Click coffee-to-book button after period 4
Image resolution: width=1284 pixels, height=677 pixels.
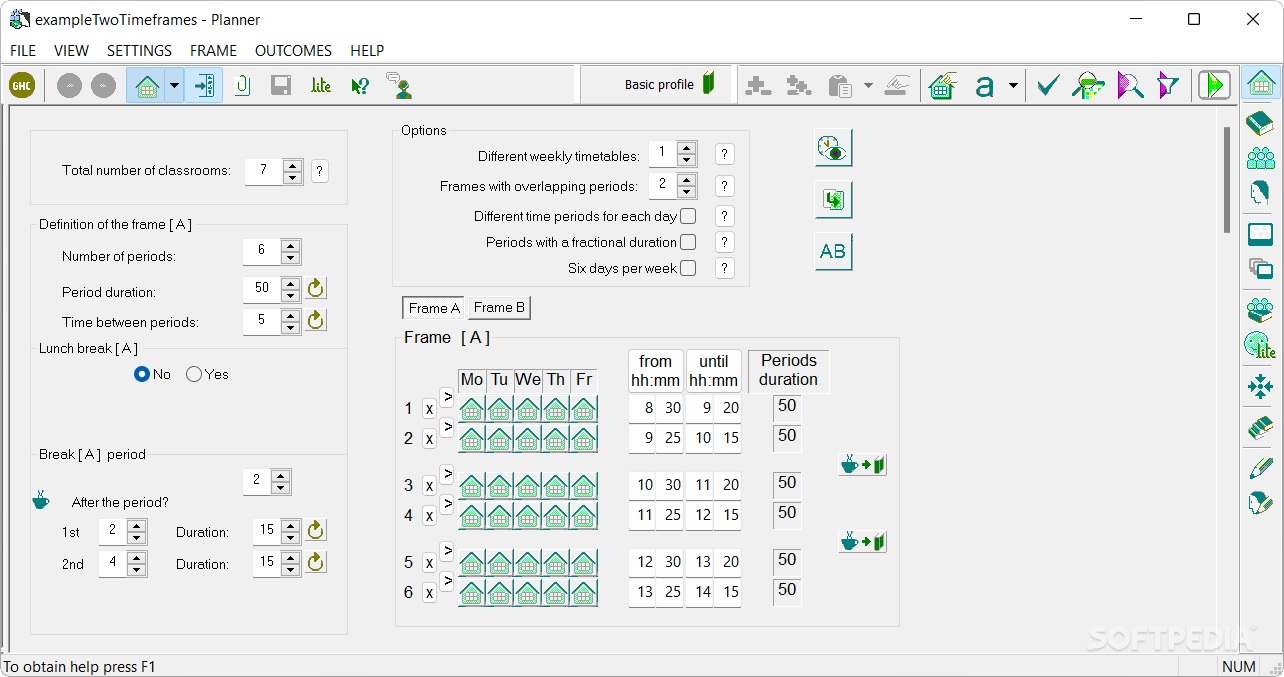coord(863,542)
